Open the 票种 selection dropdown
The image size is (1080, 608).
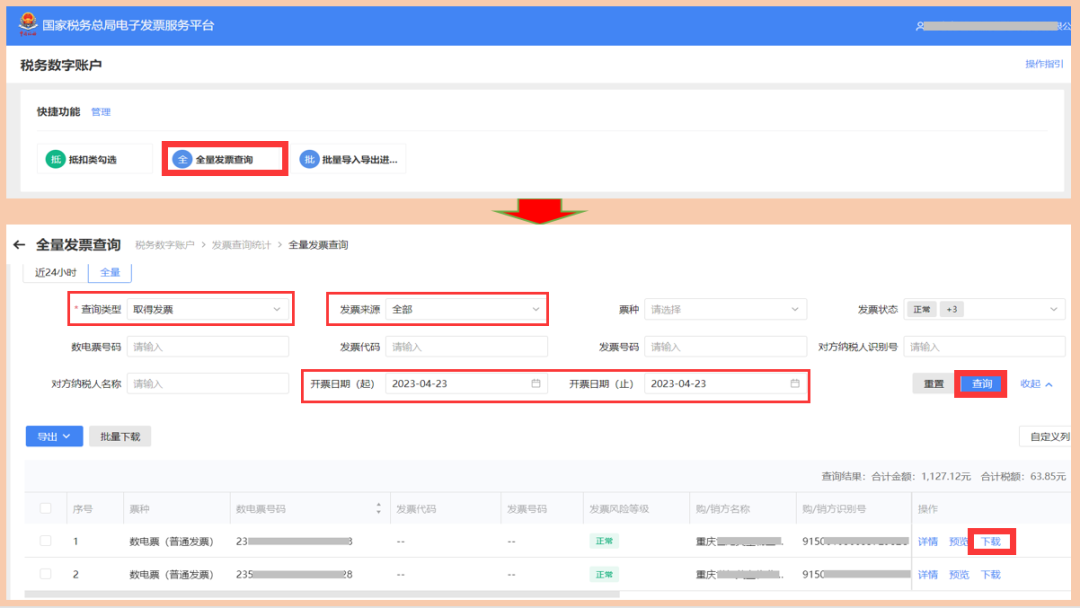[725, 310]
